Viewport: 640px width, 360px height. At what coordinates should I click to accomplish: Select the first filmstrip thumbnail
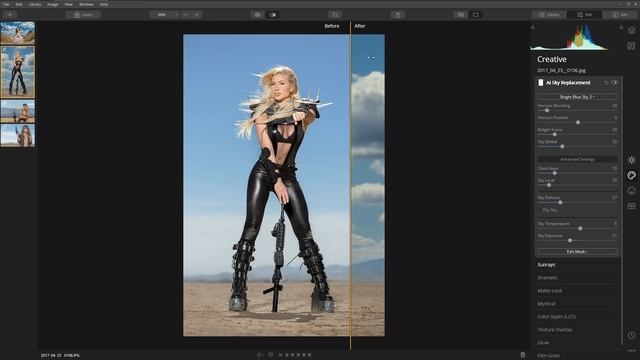18,33
